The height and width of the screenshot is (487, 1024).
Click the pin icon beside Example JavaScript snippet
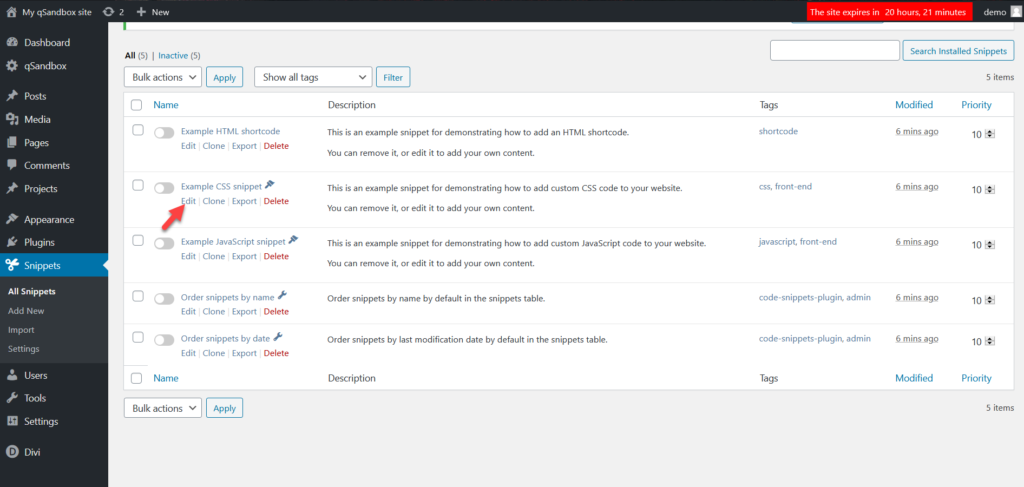[x=294, y=241]
